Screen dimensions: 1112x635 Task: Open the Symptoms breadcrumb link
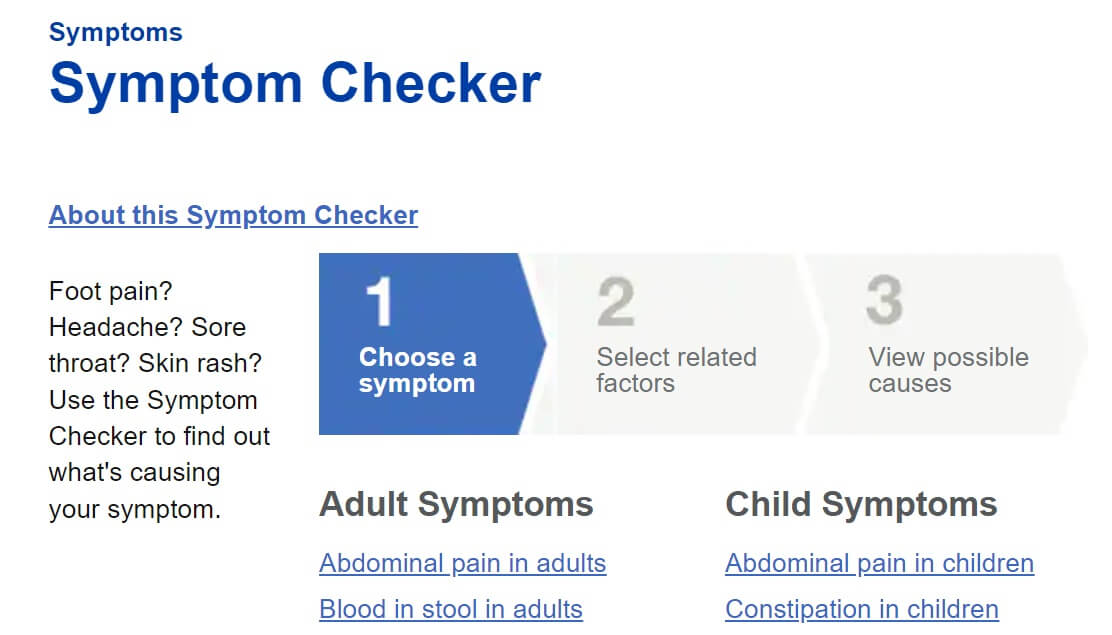click(x=115, y=32)
